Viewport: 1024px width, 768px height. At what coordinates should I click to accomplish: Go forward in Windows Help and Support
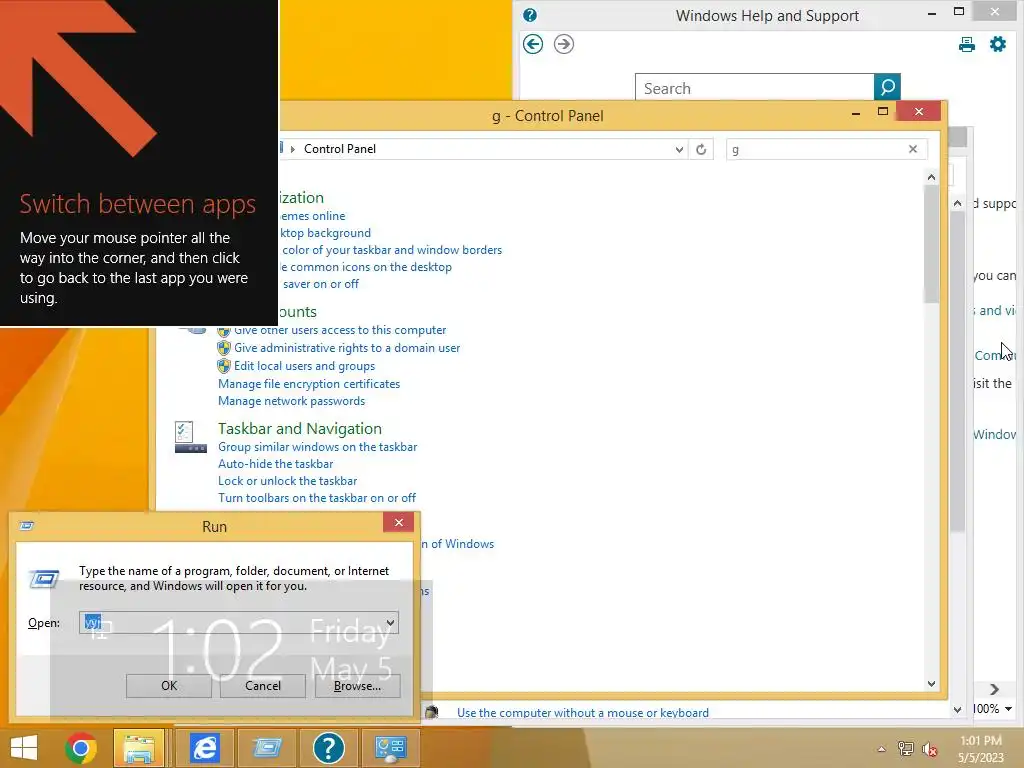[564, 44]
